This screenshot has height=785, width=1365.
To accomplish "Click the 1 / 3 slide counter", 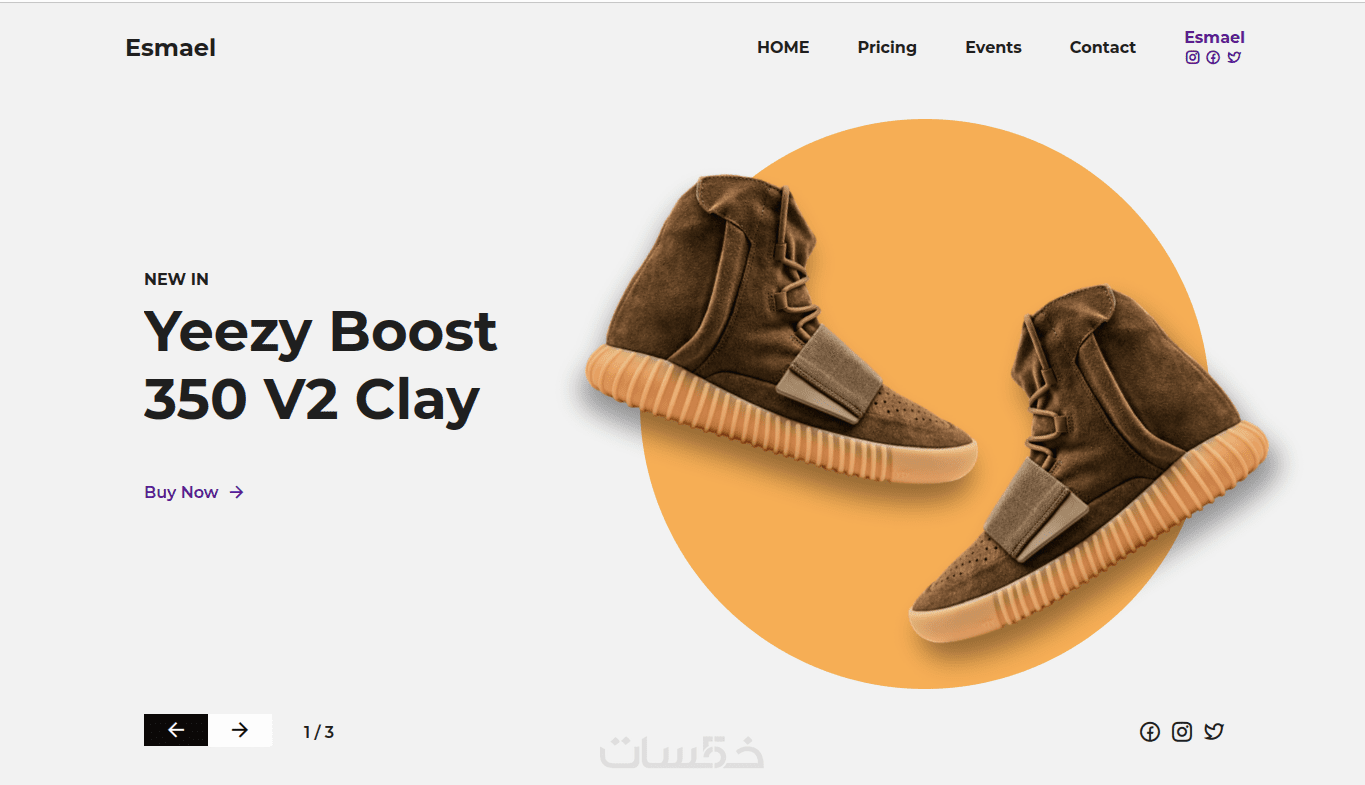I will click(x=318, y=732).
